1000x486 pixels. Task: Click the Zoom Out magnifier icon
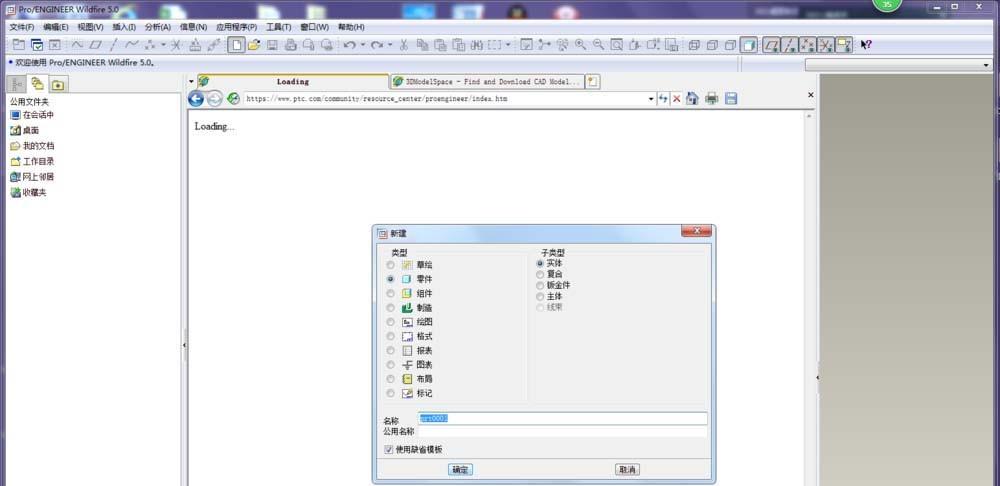click(x=598, y=45)
